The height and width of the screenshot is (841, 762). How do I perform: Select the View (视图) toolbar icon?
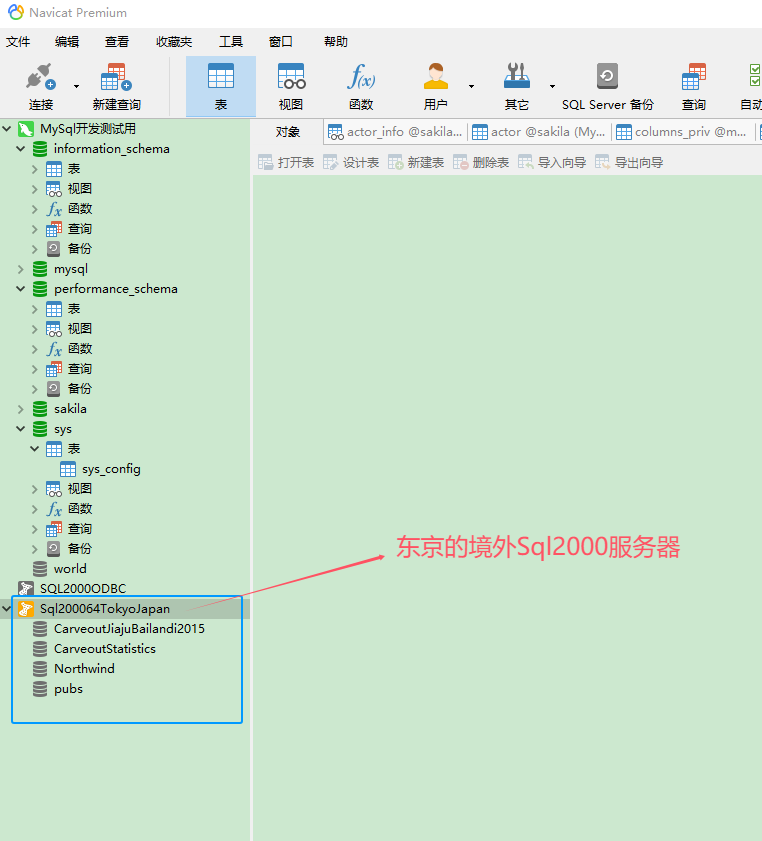pos(291,76)
